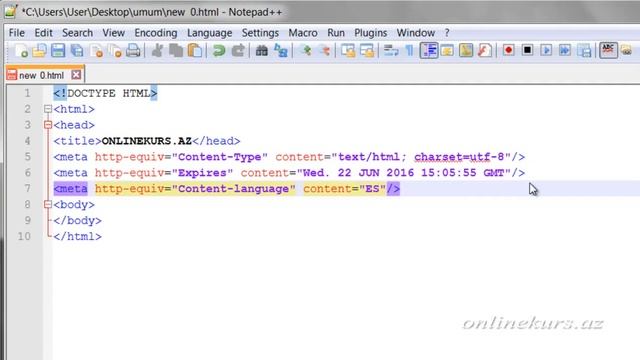
Task: Collapse the body tag fold on line 8
Action: 48,204
